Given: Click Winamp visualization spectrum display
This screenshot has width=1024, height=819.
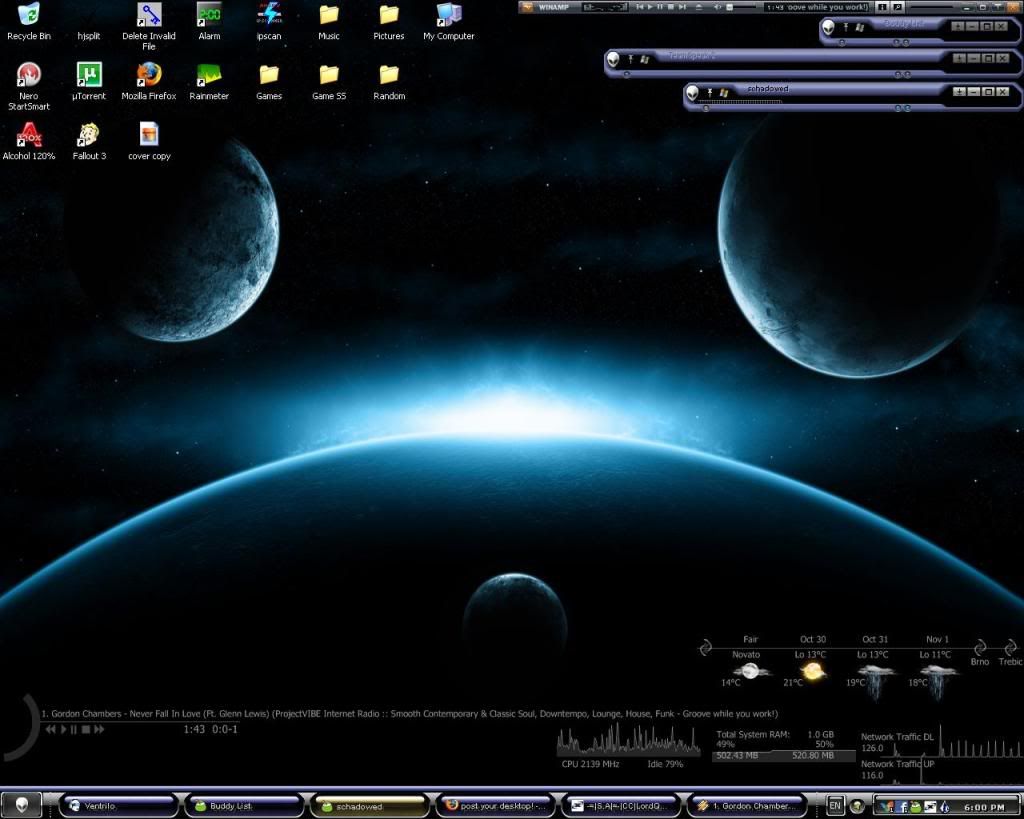Looking at the screenshot, I should (x=605, y=7).
